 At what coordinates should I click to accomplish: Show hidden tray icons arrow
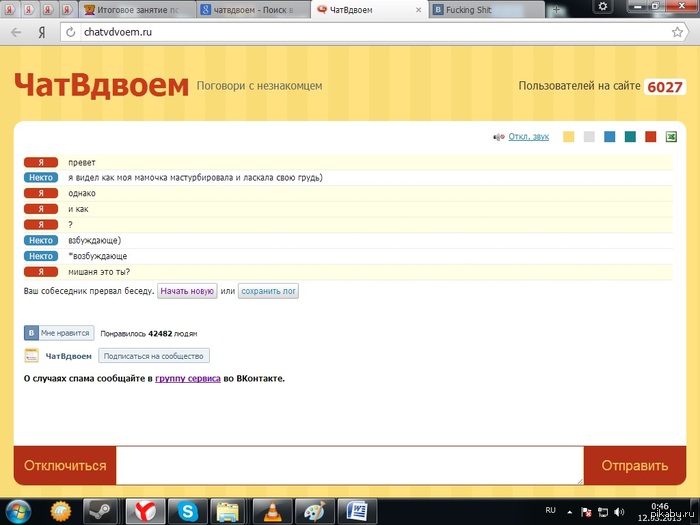(570, 512)
